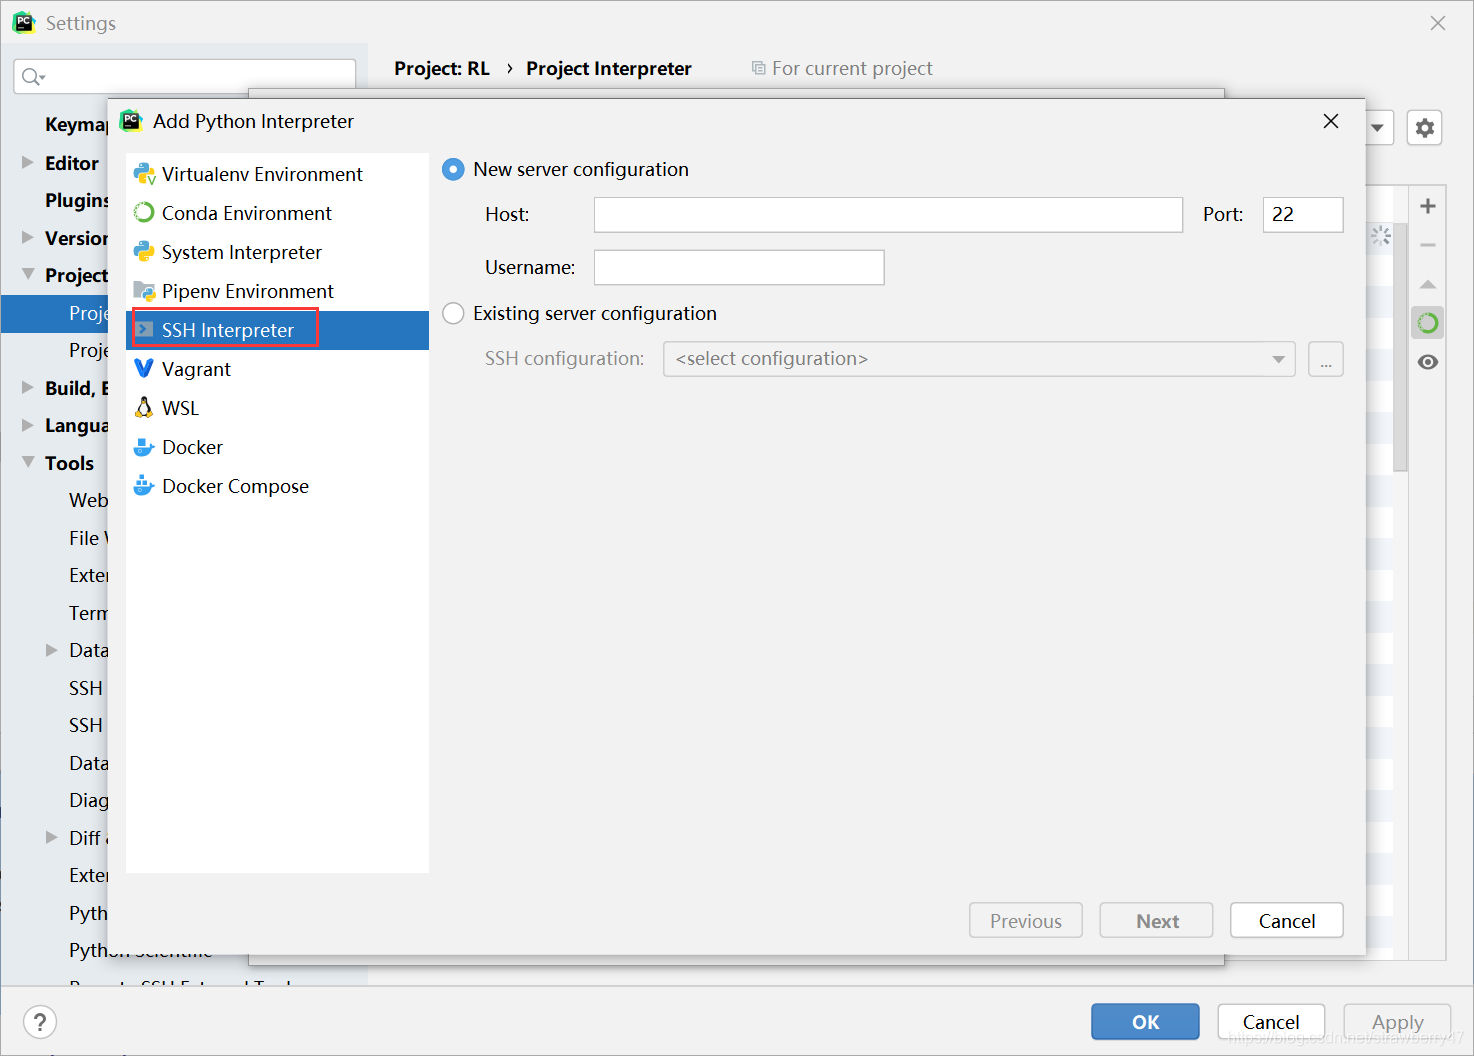Pick Pipenv Environment in list
Viewport: 1474px width, 1056px height.
[277, 291]
